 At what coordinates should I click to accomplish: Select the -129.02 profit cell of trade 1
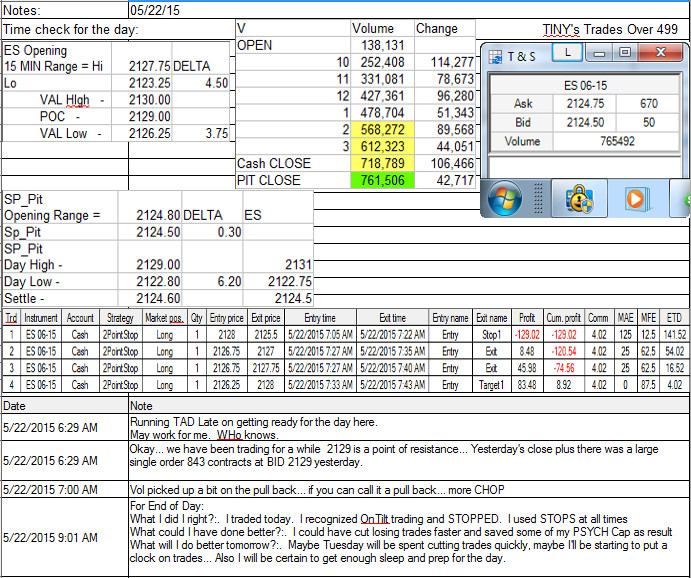[x=527, y=335]
